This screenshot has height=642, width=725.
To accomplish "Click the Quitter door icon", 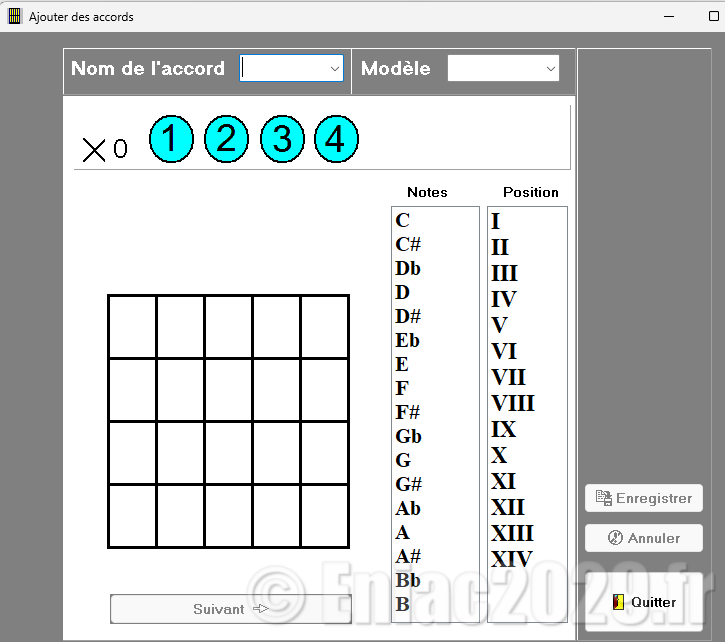I will [618, 602].
